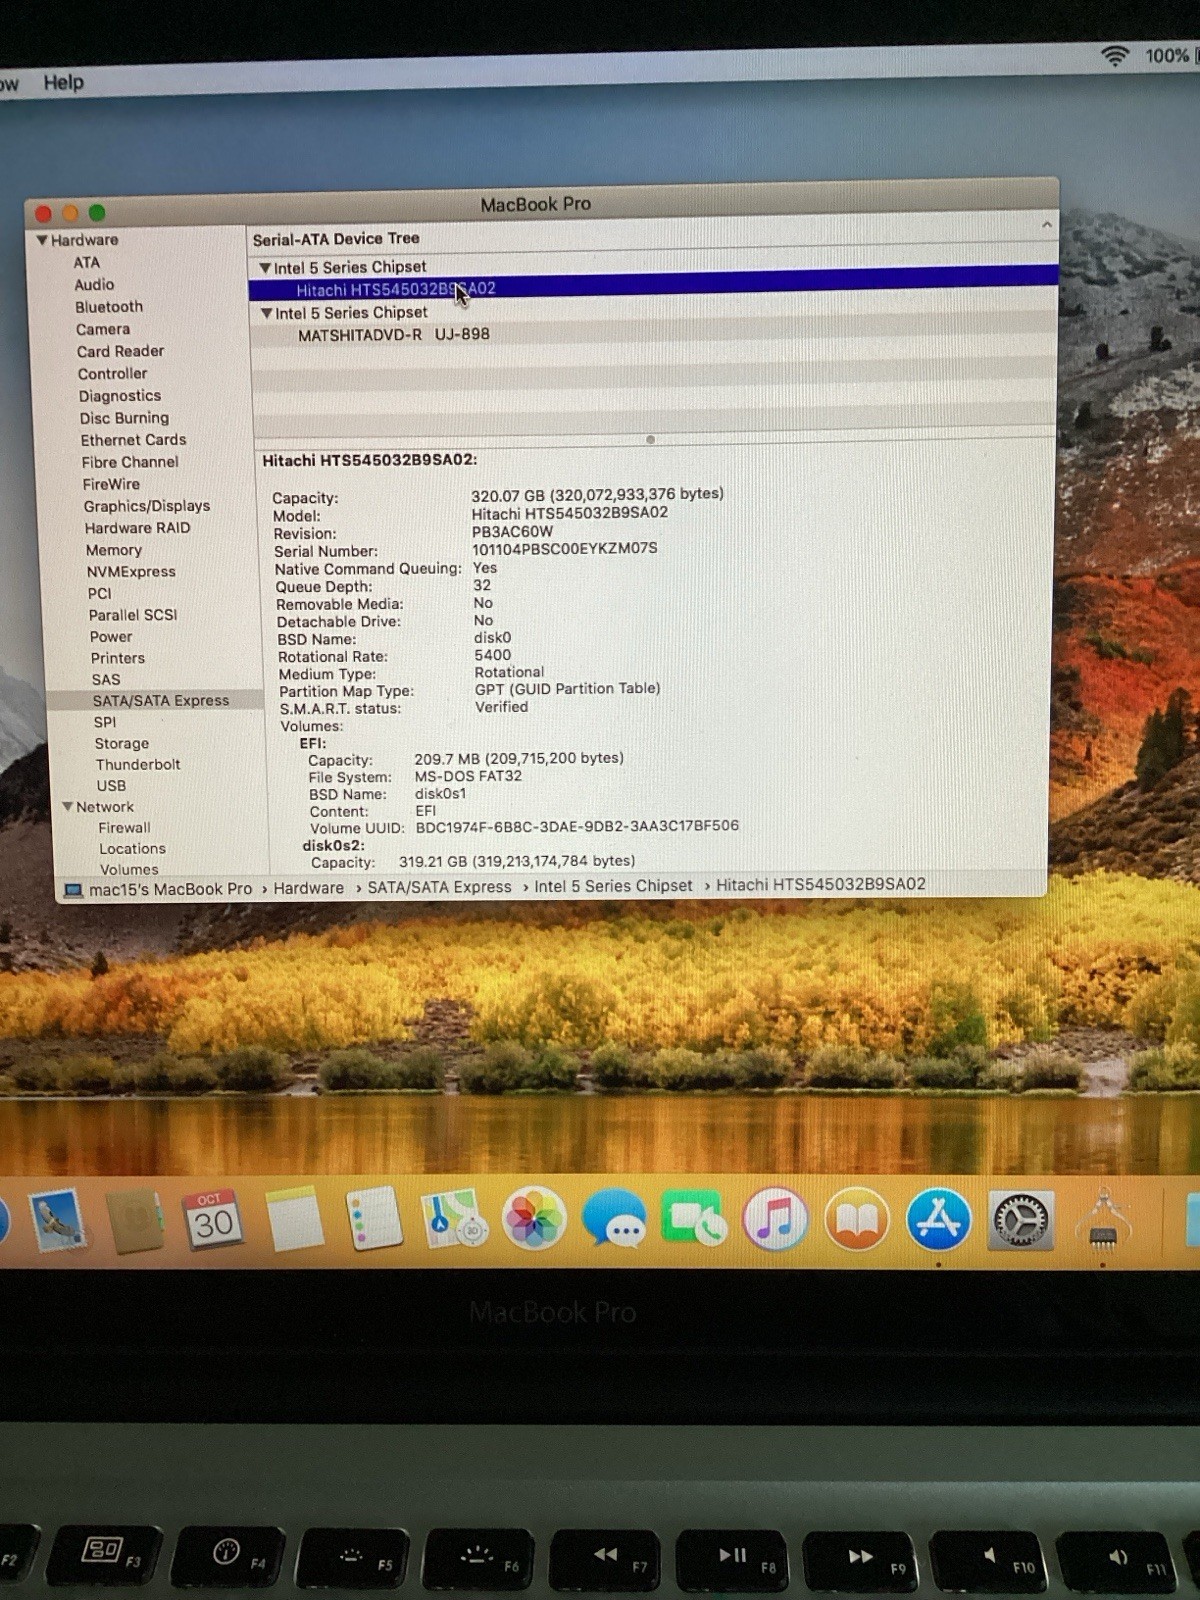
Task: Click the battery 100% indicator in menu bar
Action: coord(1167,56)
